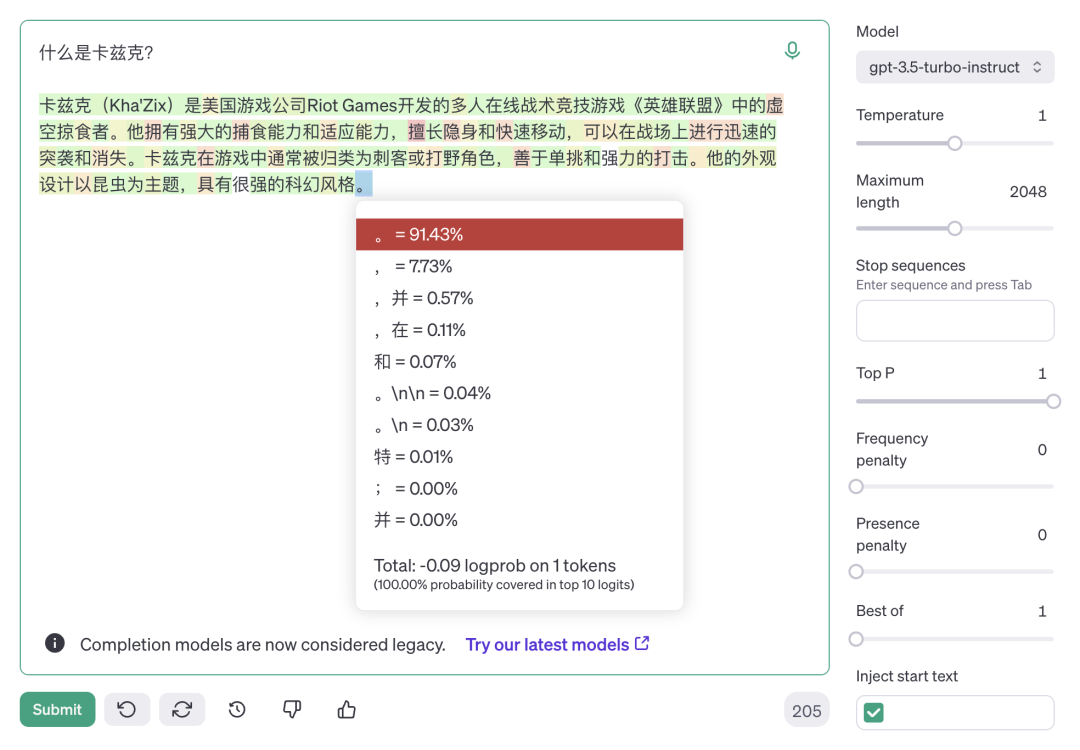Click the thumbs up icon

pos(346,709)
